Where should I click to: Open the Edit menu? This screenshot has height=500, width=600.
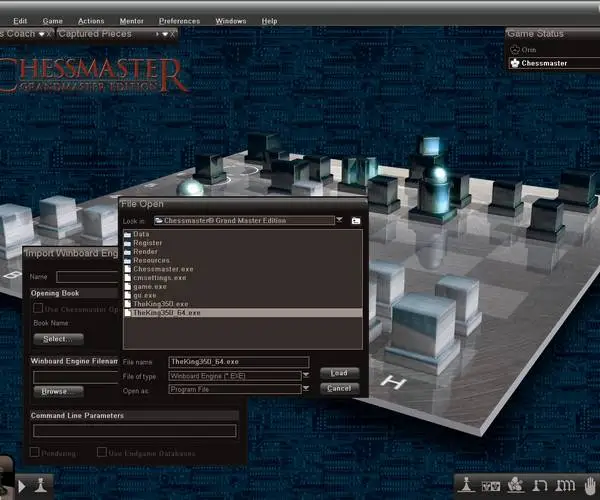click(20, 21)
